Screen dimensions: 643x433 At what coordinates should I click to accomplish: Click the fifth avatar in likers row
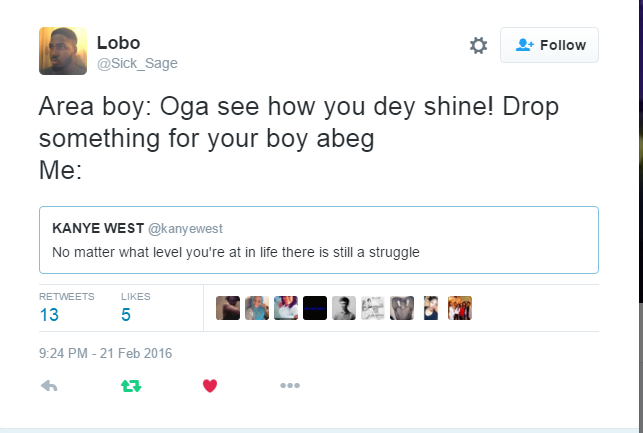click(344, 307)
